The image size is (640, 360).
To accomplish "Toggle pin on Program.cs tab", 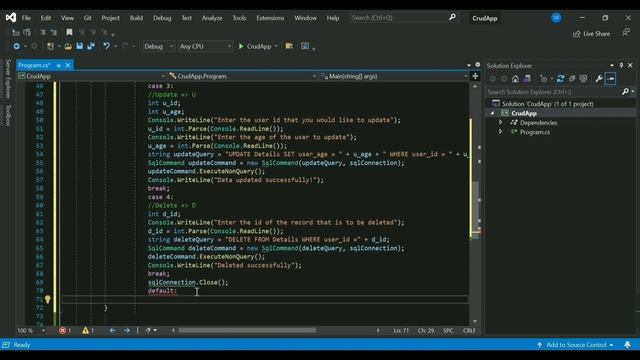I will [59, 65].
